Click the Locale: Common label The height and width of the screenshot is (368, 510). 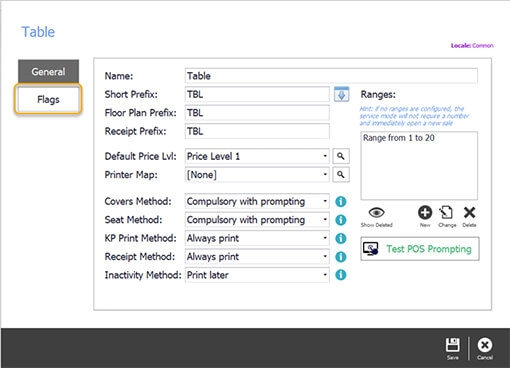pyautogui.click(x=472, y=45)
